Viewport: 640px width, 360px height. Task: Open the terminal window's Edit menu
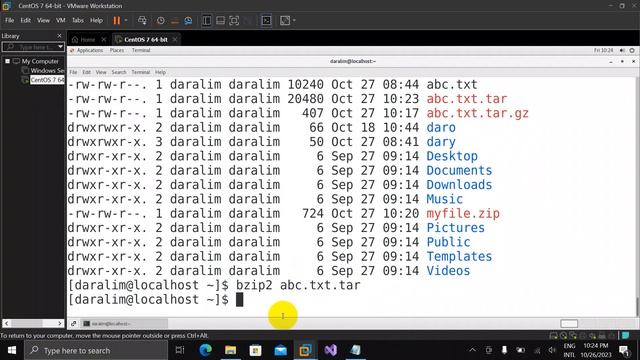pyautogui.click(x=87, y=72)
